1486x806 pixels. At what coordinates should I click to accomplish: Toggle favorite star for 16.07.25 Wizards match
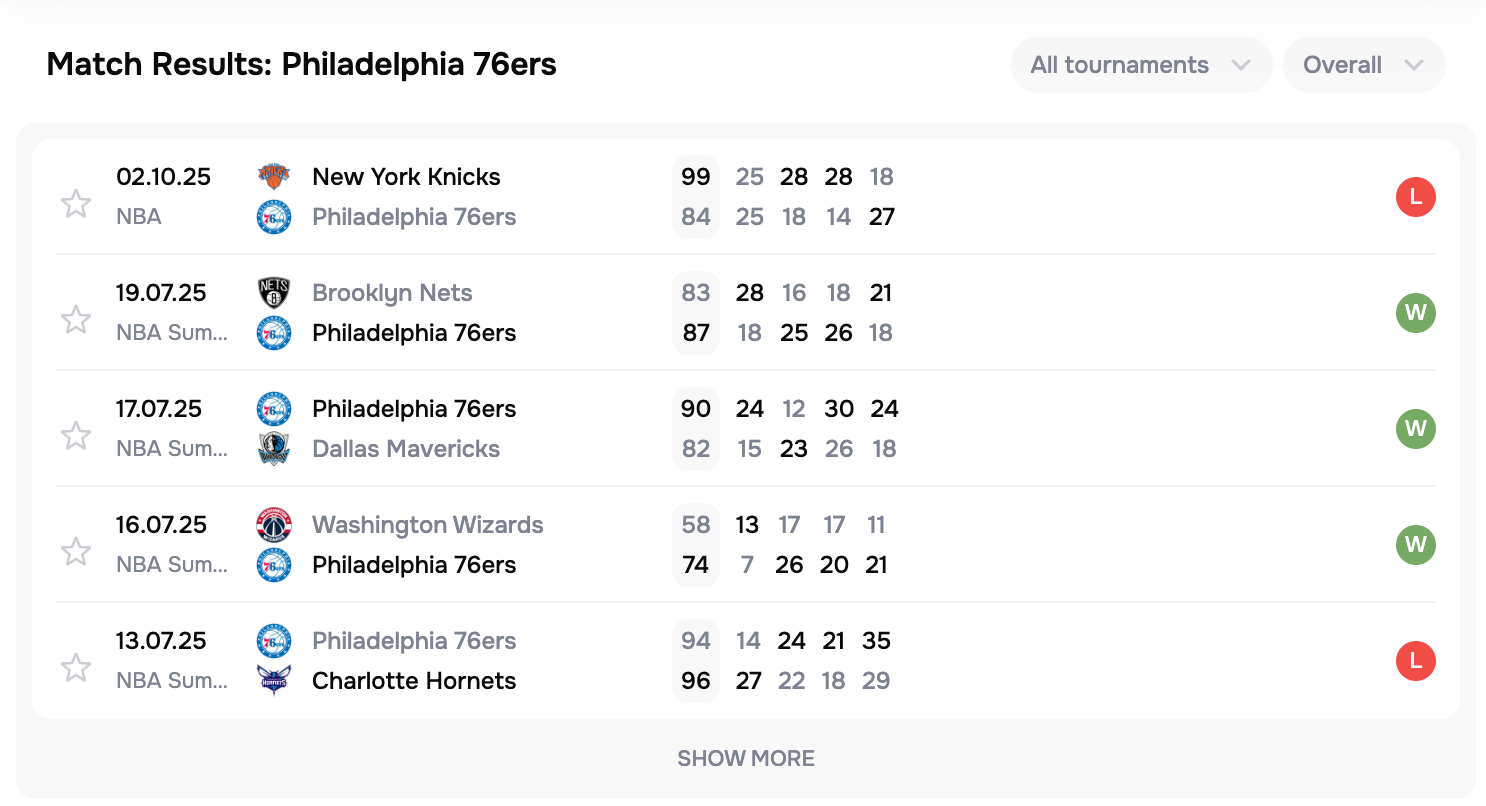point(76,552)
